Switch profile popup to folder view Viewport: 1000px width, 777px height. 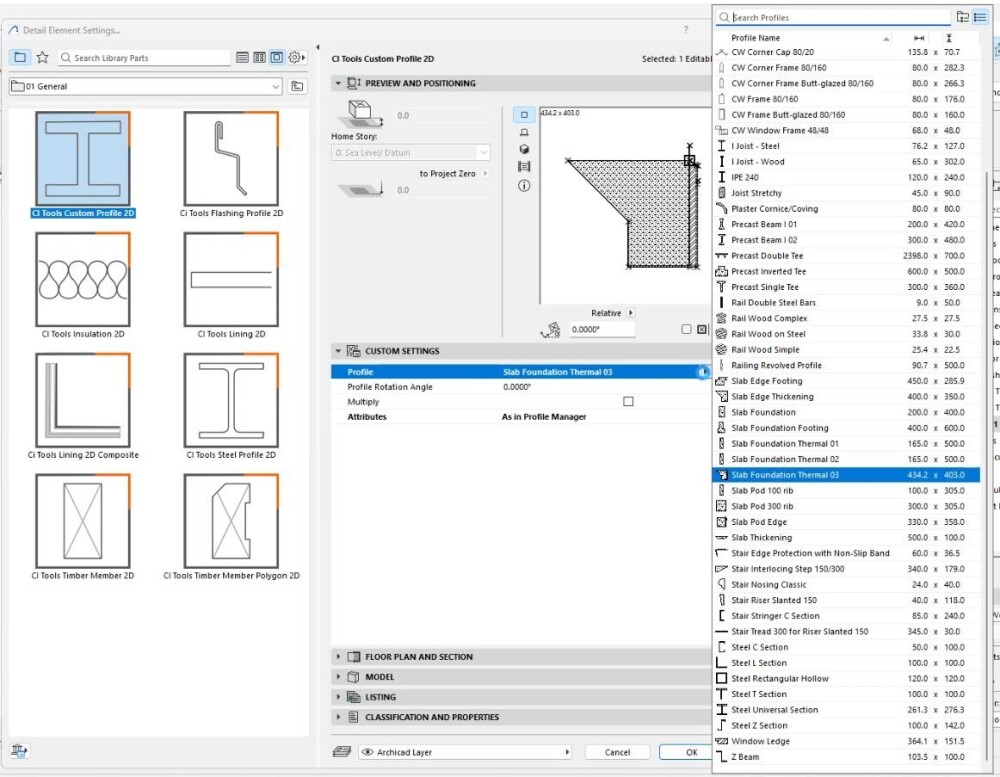pos(962,17)
